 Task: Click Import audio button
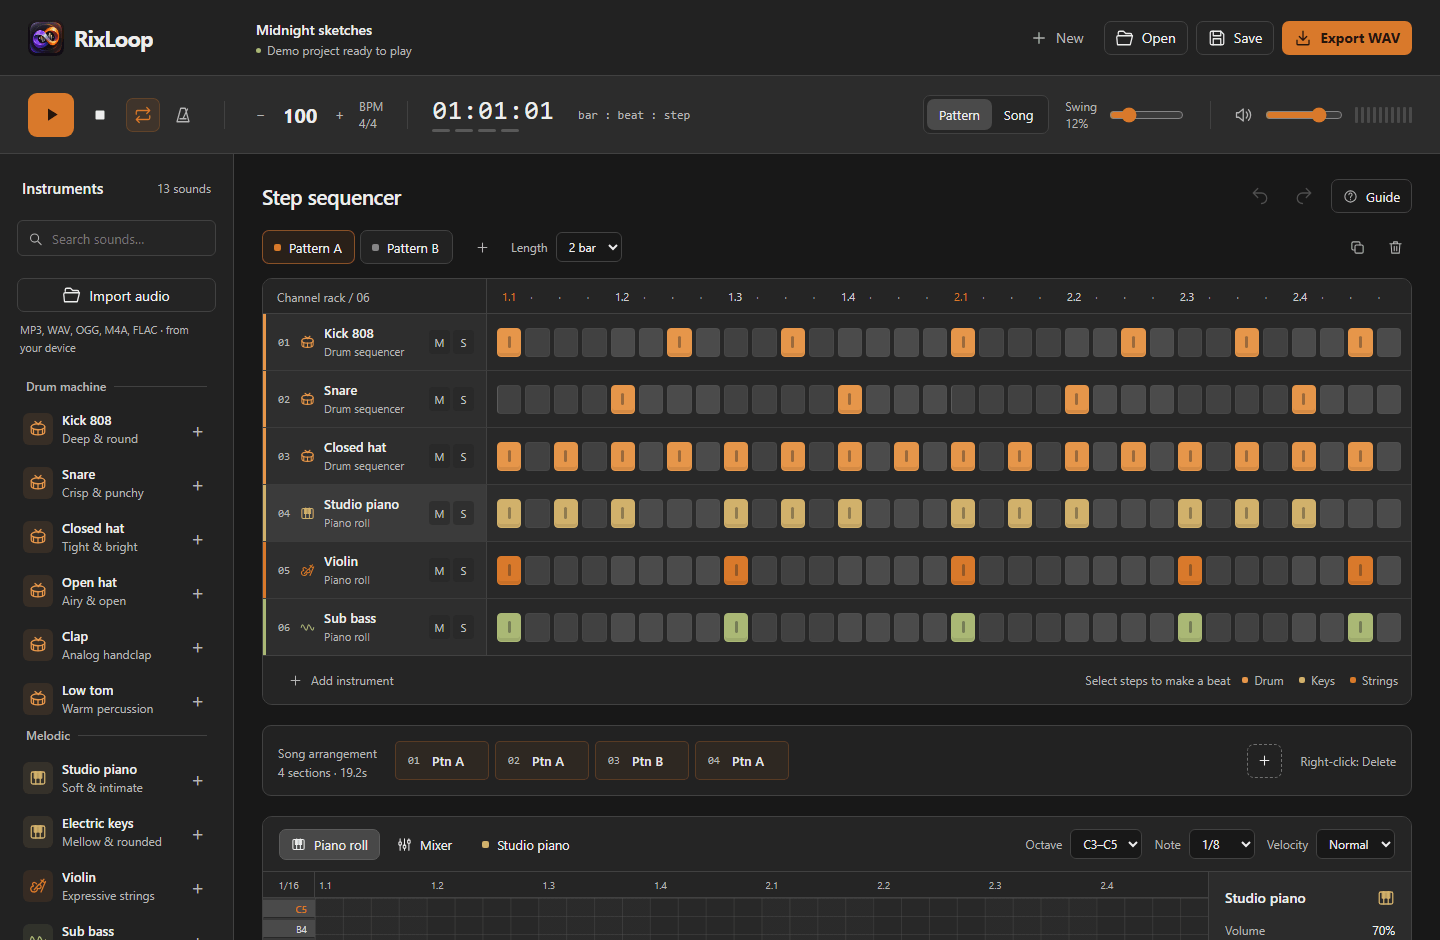tap(116, 295)
